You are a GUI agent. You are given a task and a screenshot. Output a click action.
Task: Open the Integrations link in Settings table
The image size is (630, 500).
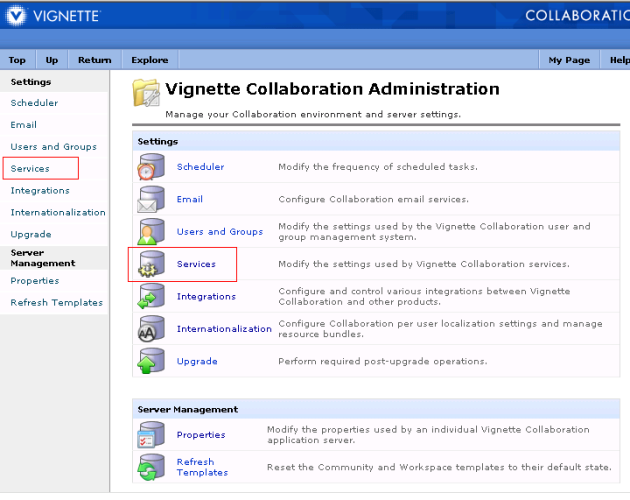pyautogui.click(x=206, y=296)
